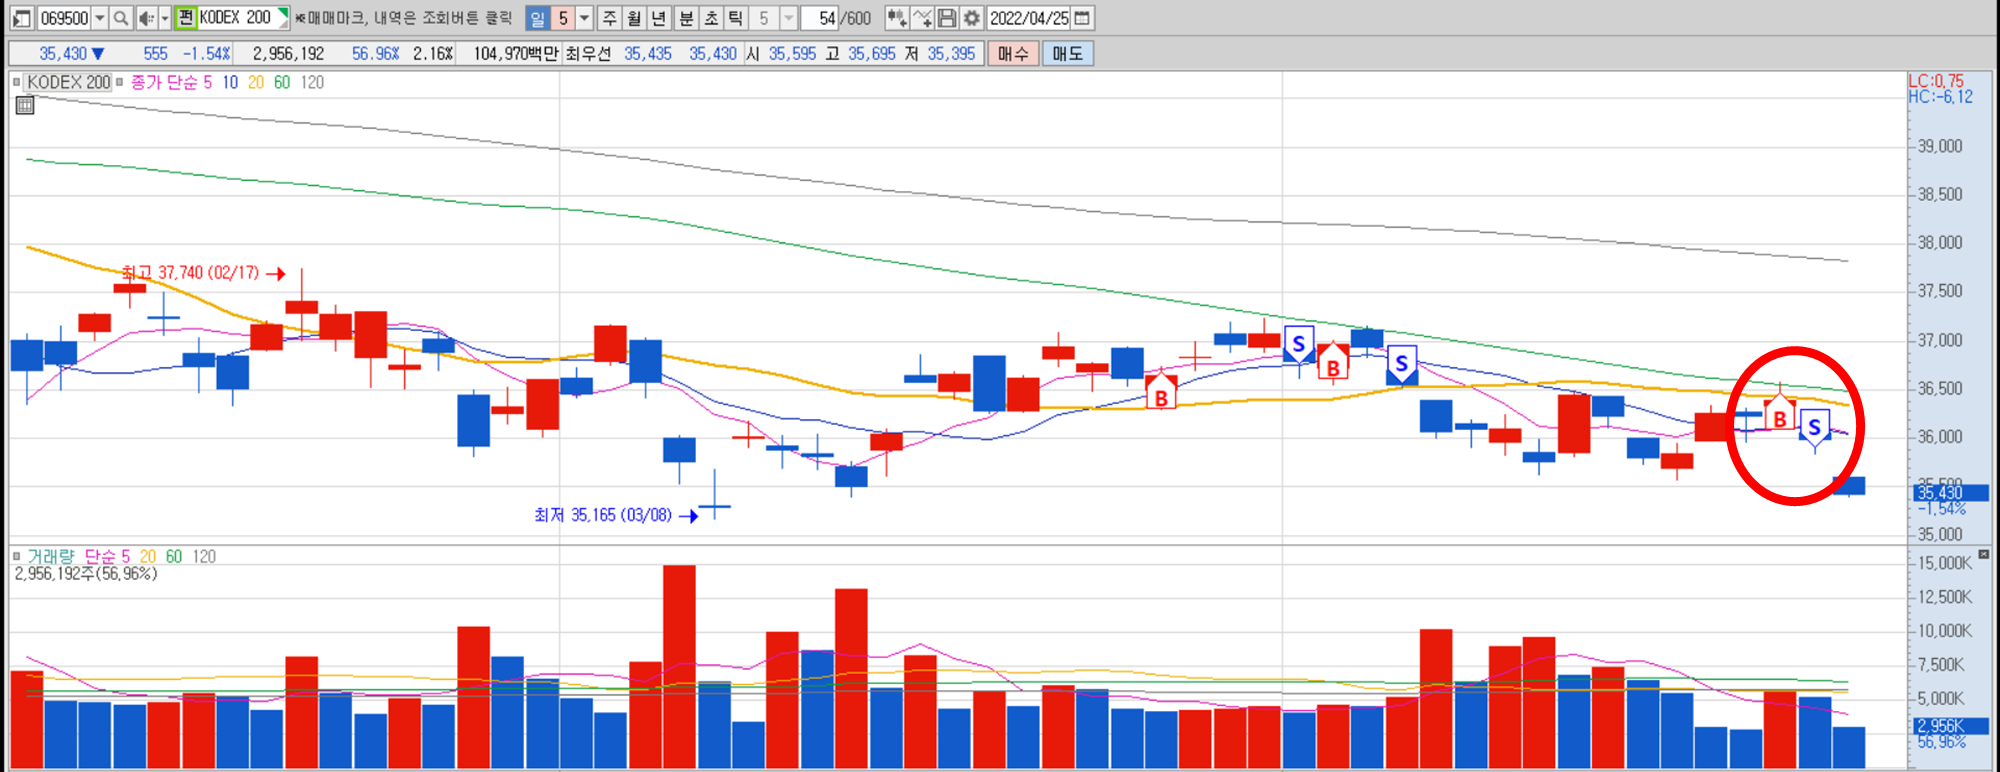Click the grid table icon under KODEX 200 label
The image size is (2000, 772).
25,105
